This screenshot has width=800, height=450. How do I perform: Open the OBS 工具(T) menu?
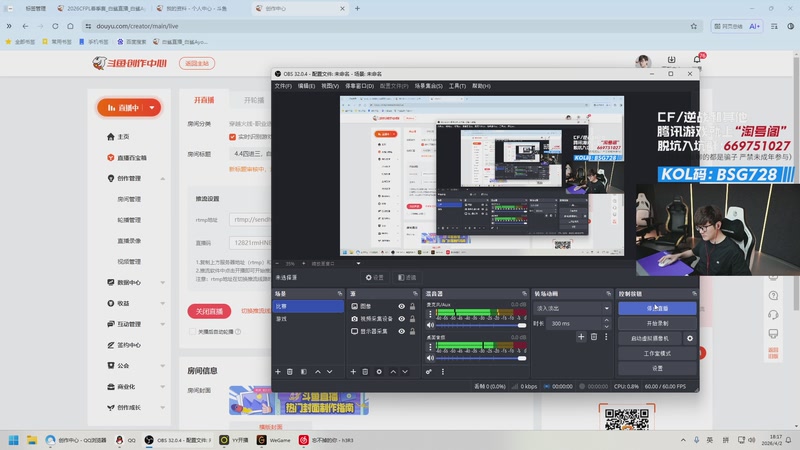click(458, 86)
